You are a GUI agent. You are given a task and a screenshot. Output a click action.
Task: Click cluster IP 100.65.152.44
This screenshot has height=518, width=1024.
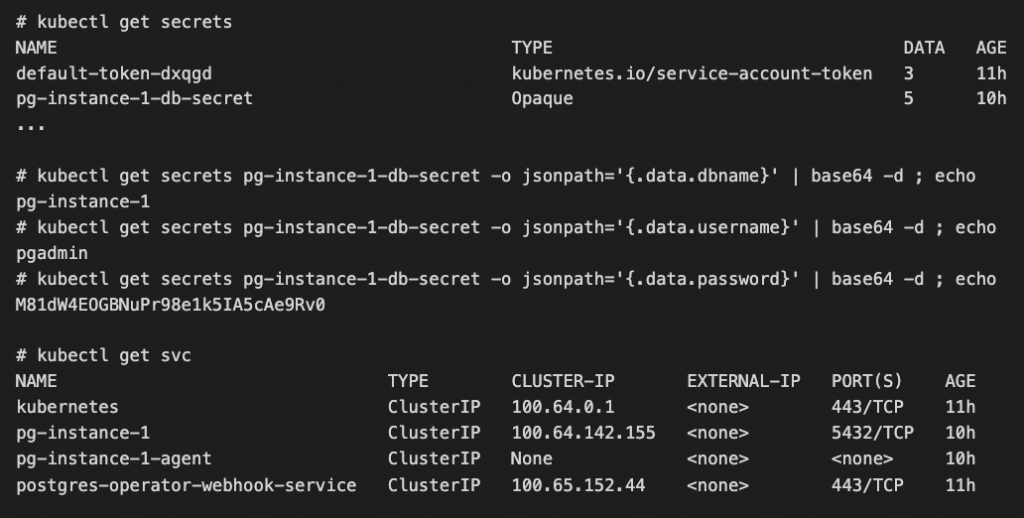578,485
